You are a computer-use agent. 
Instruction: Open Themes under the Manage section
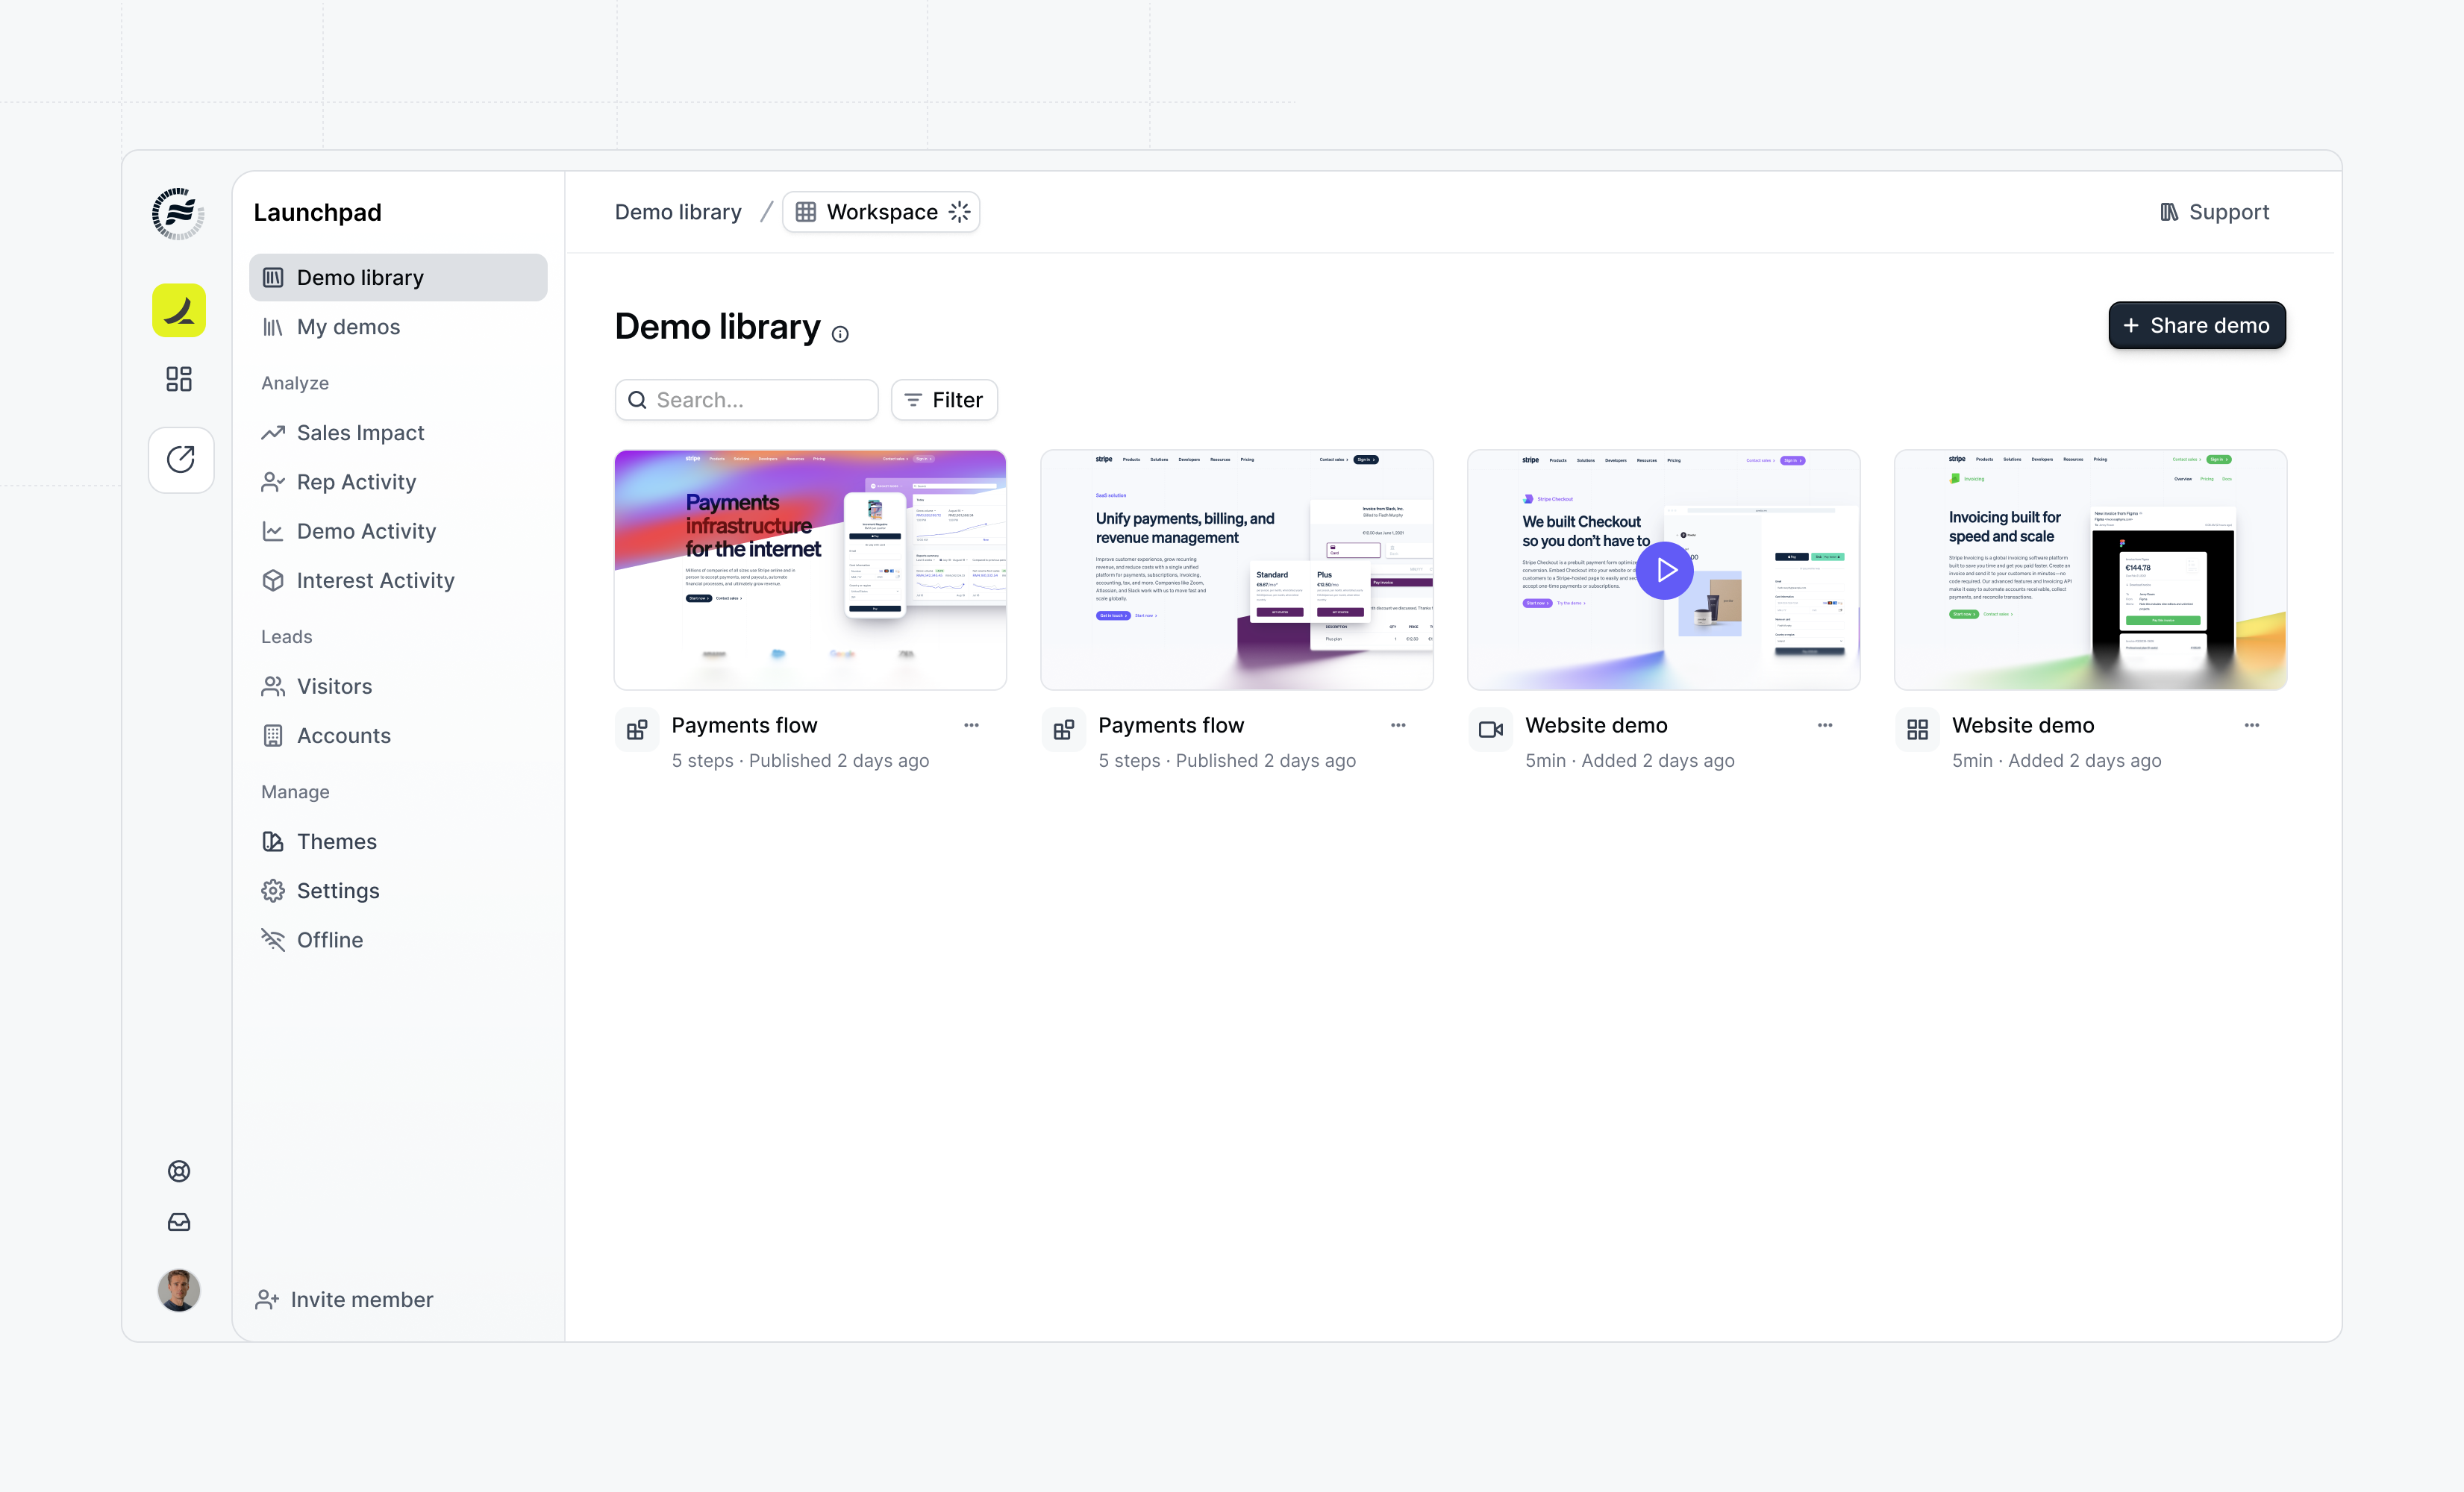coord(336,841)
